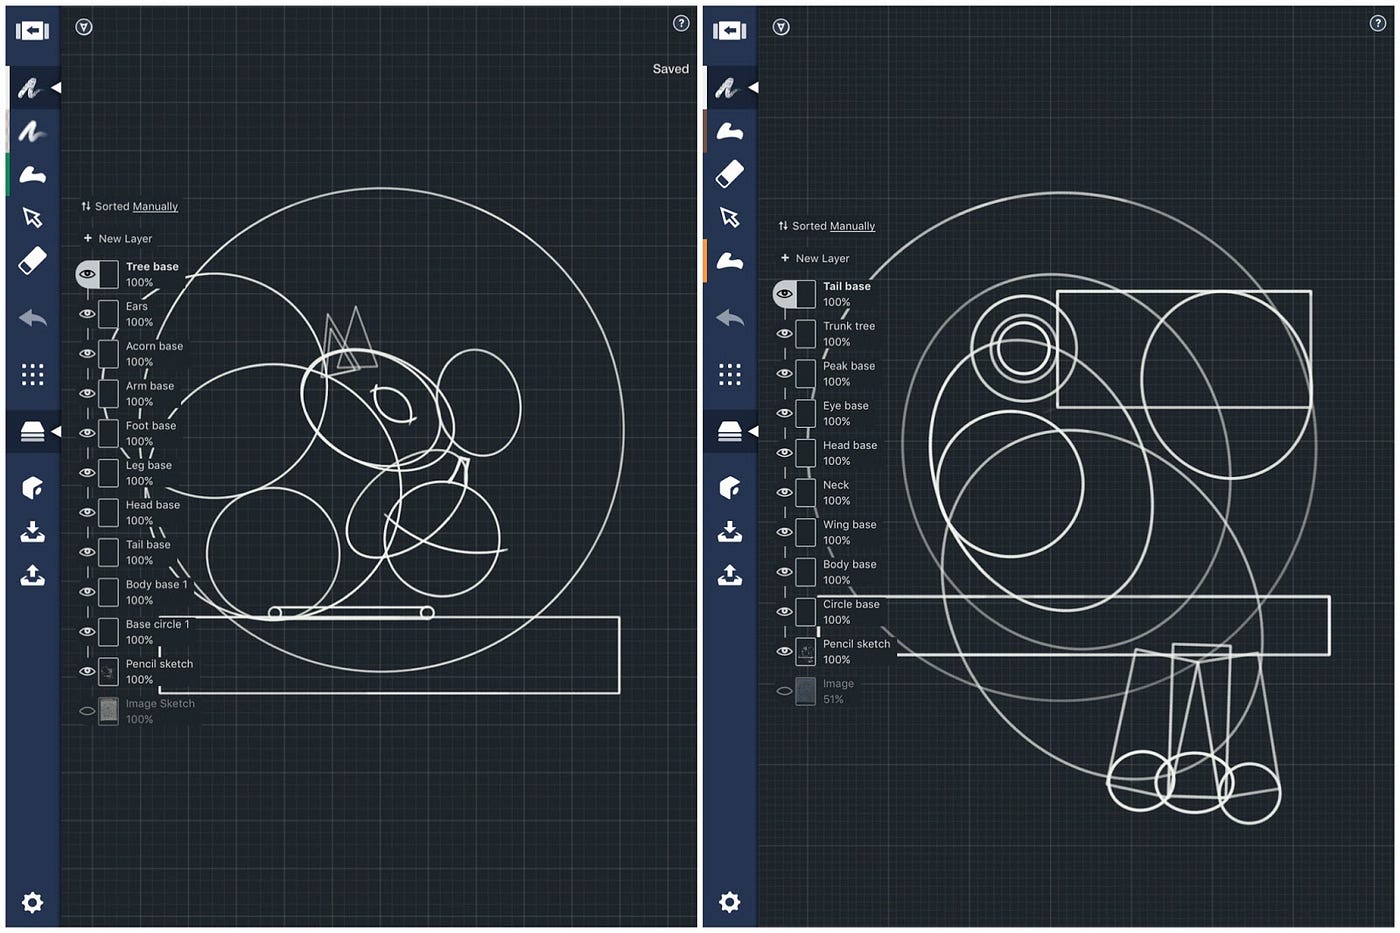
Task: Add New Layer in right screenshot
Action: click(815, 258)
